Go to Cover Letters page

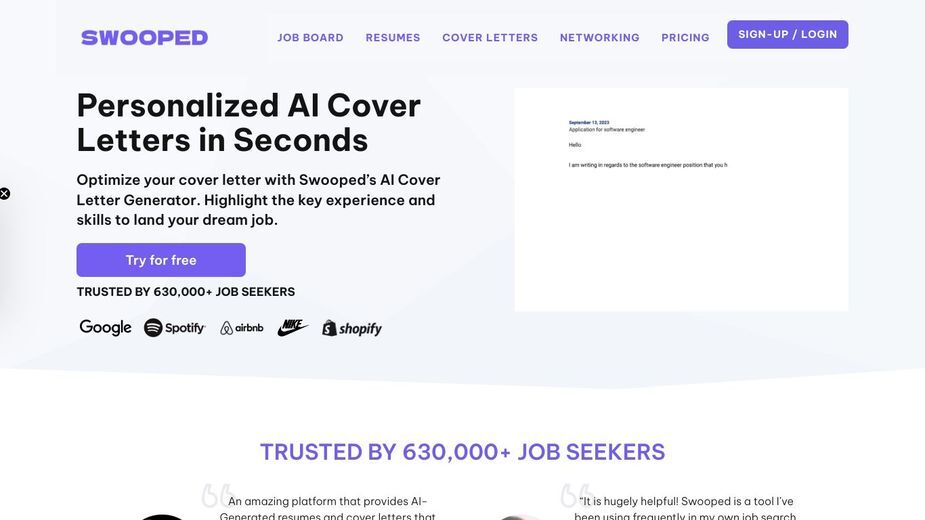(x=490, y=38)
